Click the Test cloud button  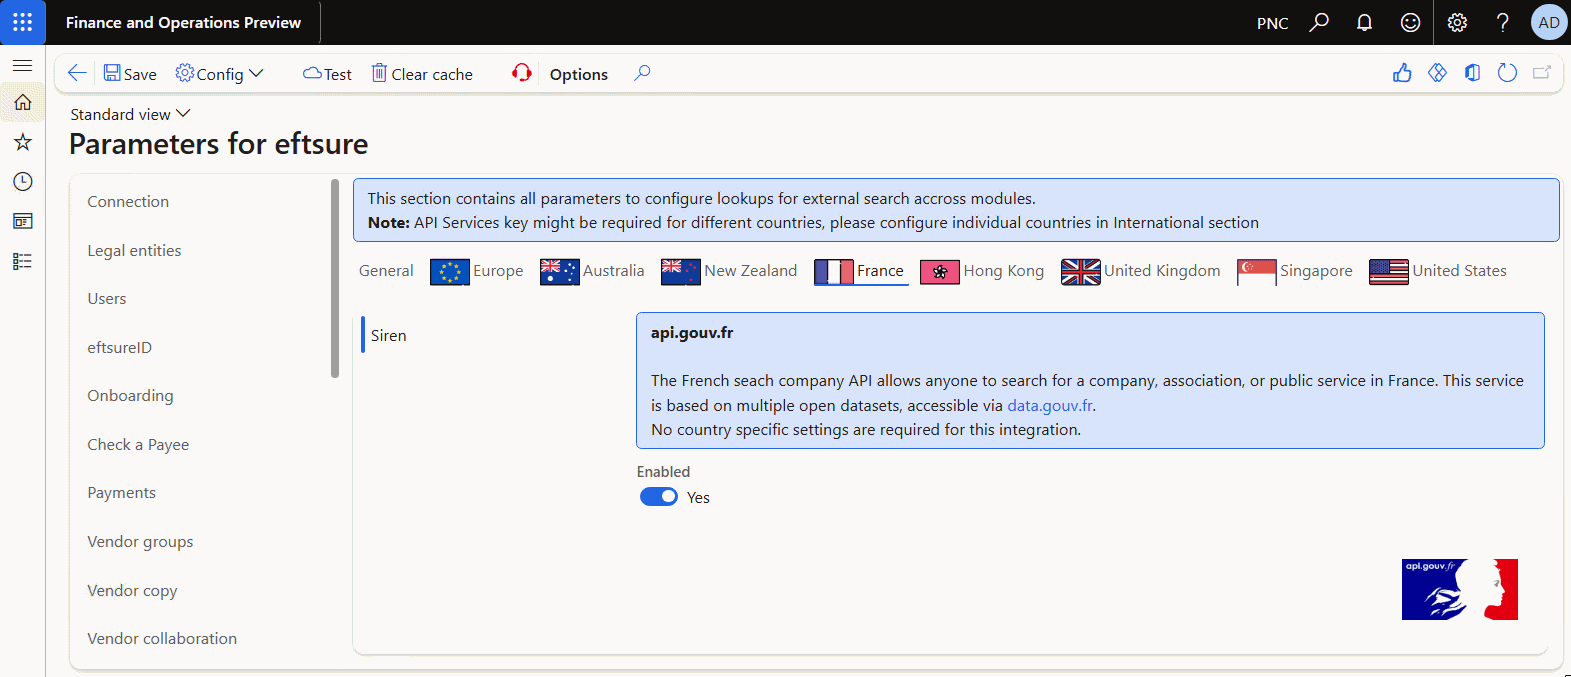[327, 73]
